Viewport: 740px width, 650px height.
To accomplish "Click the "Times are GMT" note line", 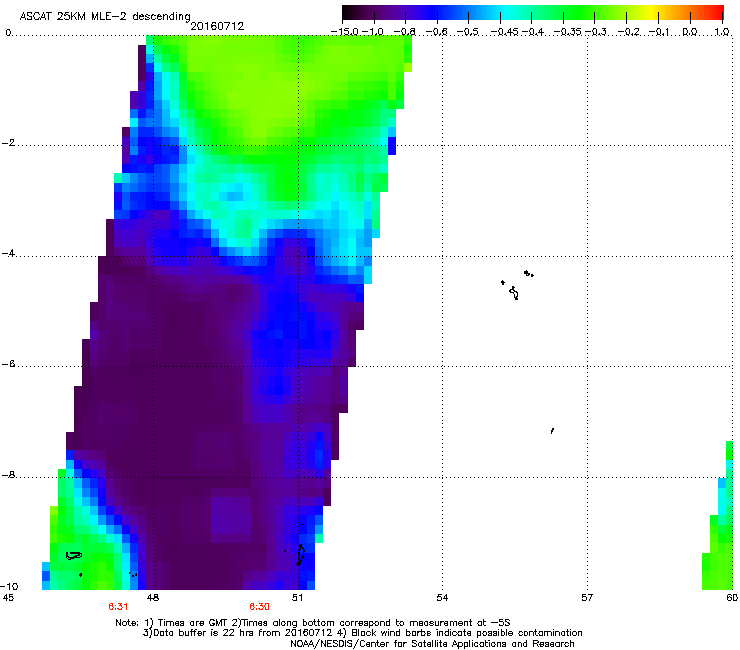I will point(313,623).
